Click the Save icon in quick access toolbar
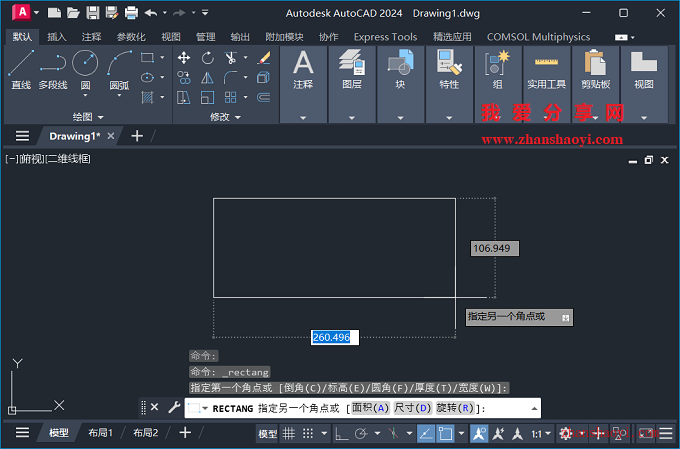This screenshot has height=449, width=680. tap(92, 13)
